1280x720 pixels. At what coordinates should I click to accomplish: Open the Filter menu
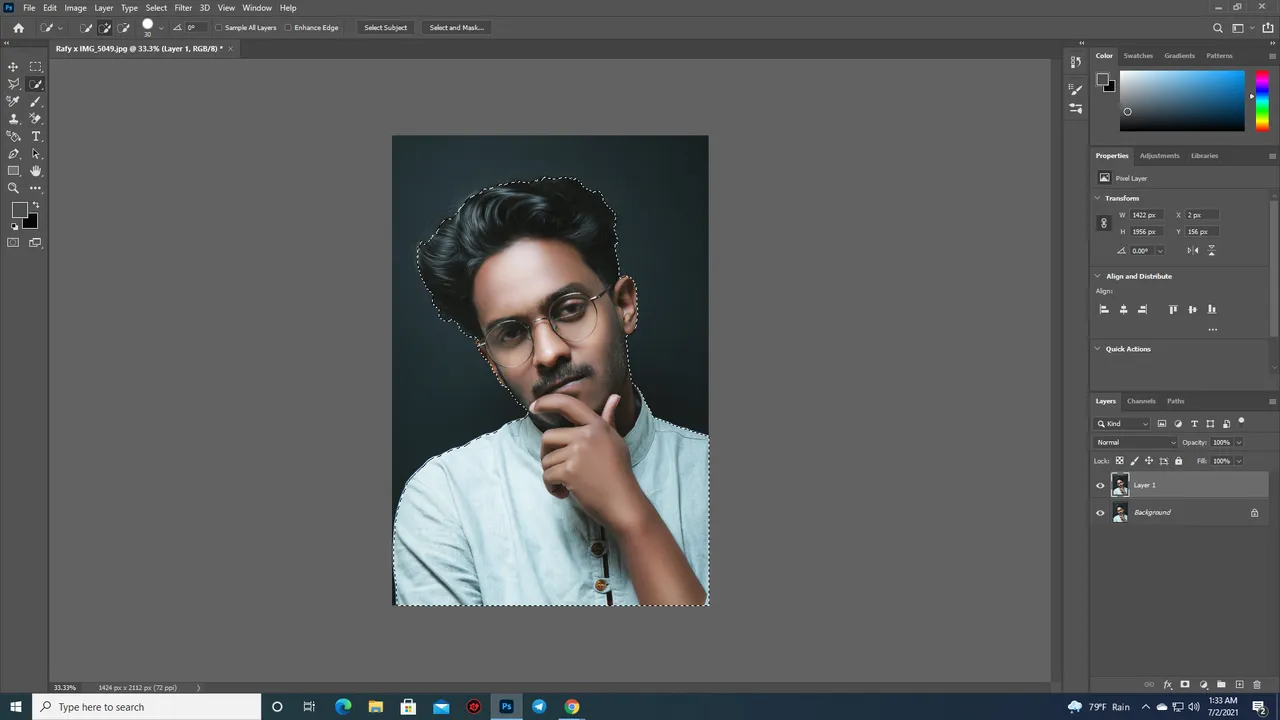click(x=183, y=8)
